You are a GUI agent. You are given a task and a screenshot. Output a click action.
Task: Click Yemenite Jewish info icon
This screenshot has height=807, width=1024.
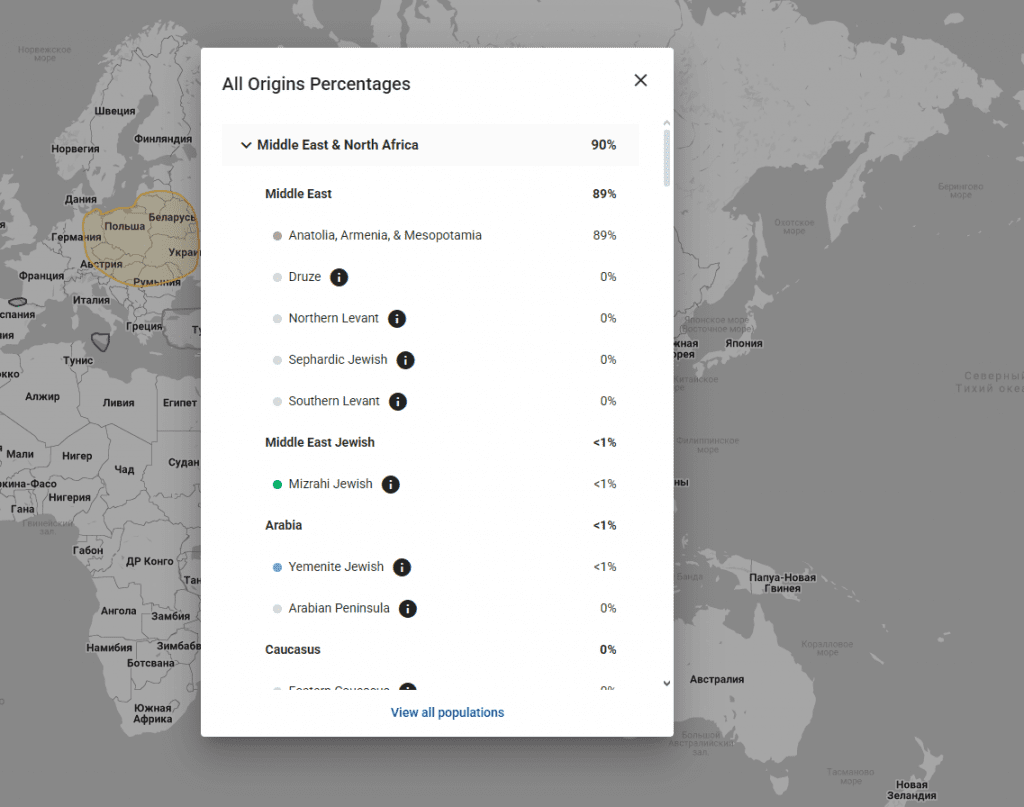pos(402,568)
